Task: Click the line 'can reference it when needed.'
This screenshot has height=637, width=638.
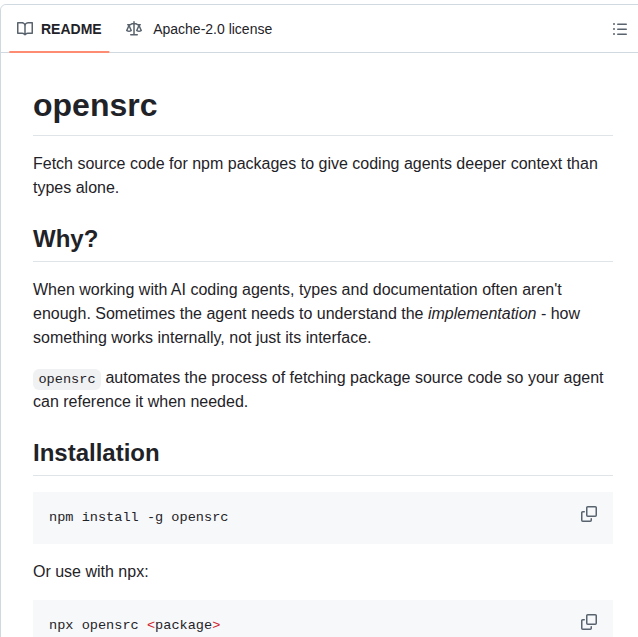Action: (x=140, y=401)
